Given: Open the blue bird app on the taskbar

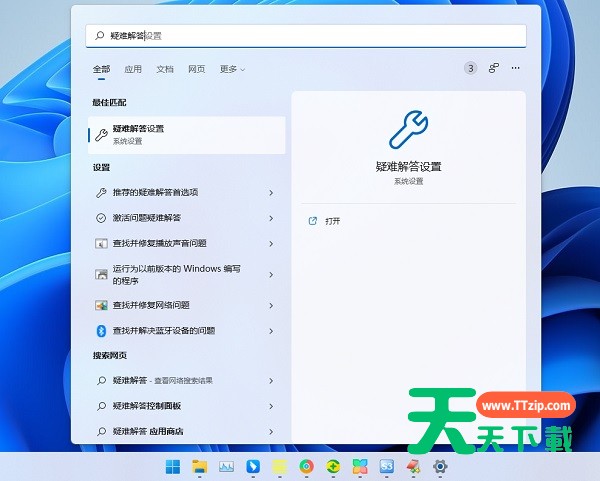Looking at the screenshot, I should pyautogui.click(x=253, y=466).
